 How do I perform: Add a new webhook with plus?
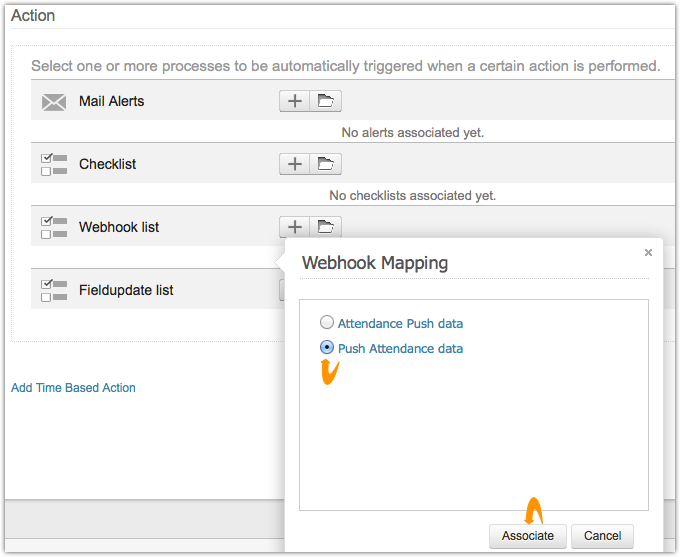pyautogui.click(x=295, y=227)
